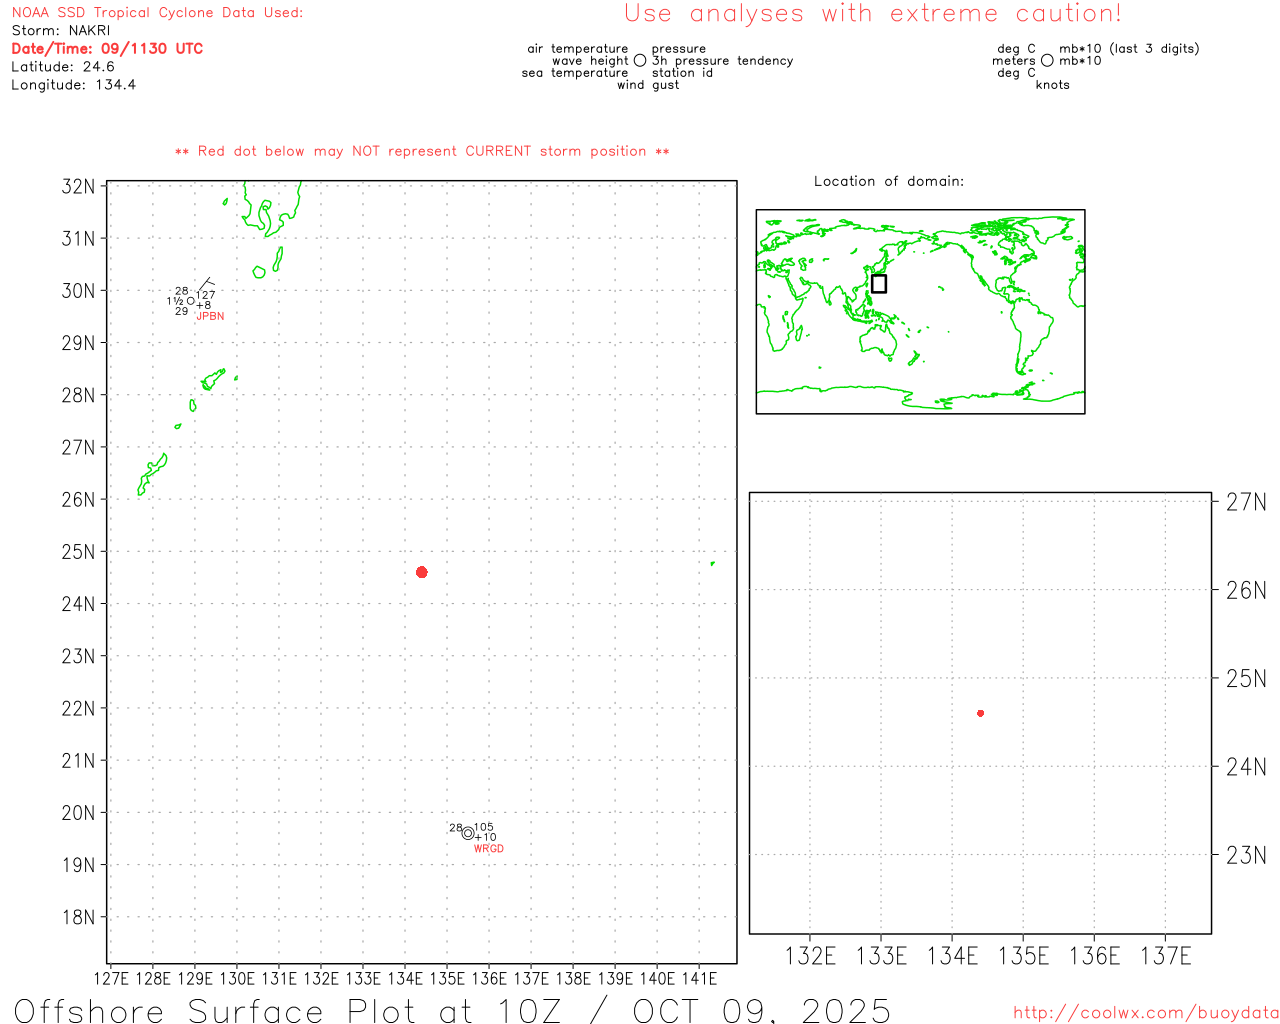
Task: Click the 127E longitude axis label
Action: [111, 979]
